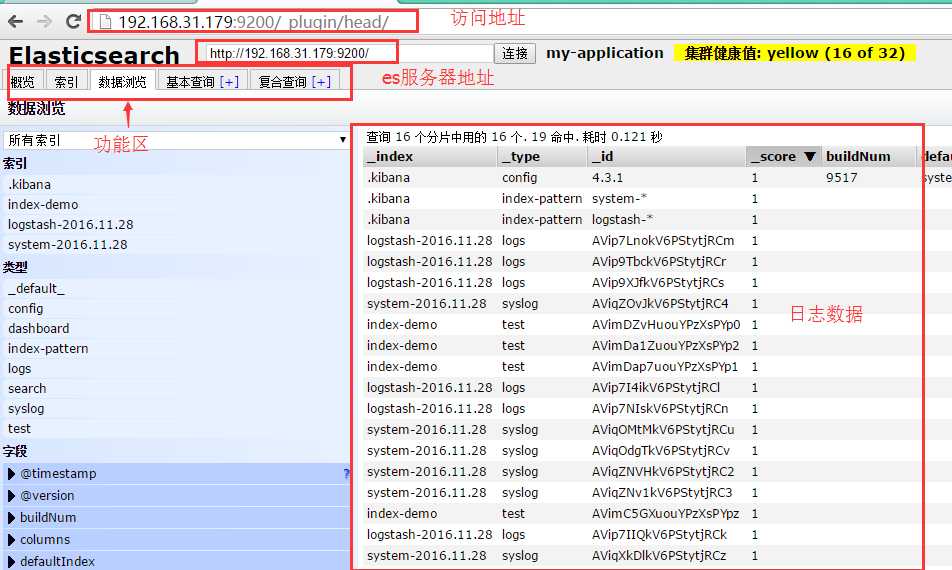Screen dimensions: 952x570
Task: Select logstash-2016.11.28 in sidebar index list
Action: (x=70, y=225)
